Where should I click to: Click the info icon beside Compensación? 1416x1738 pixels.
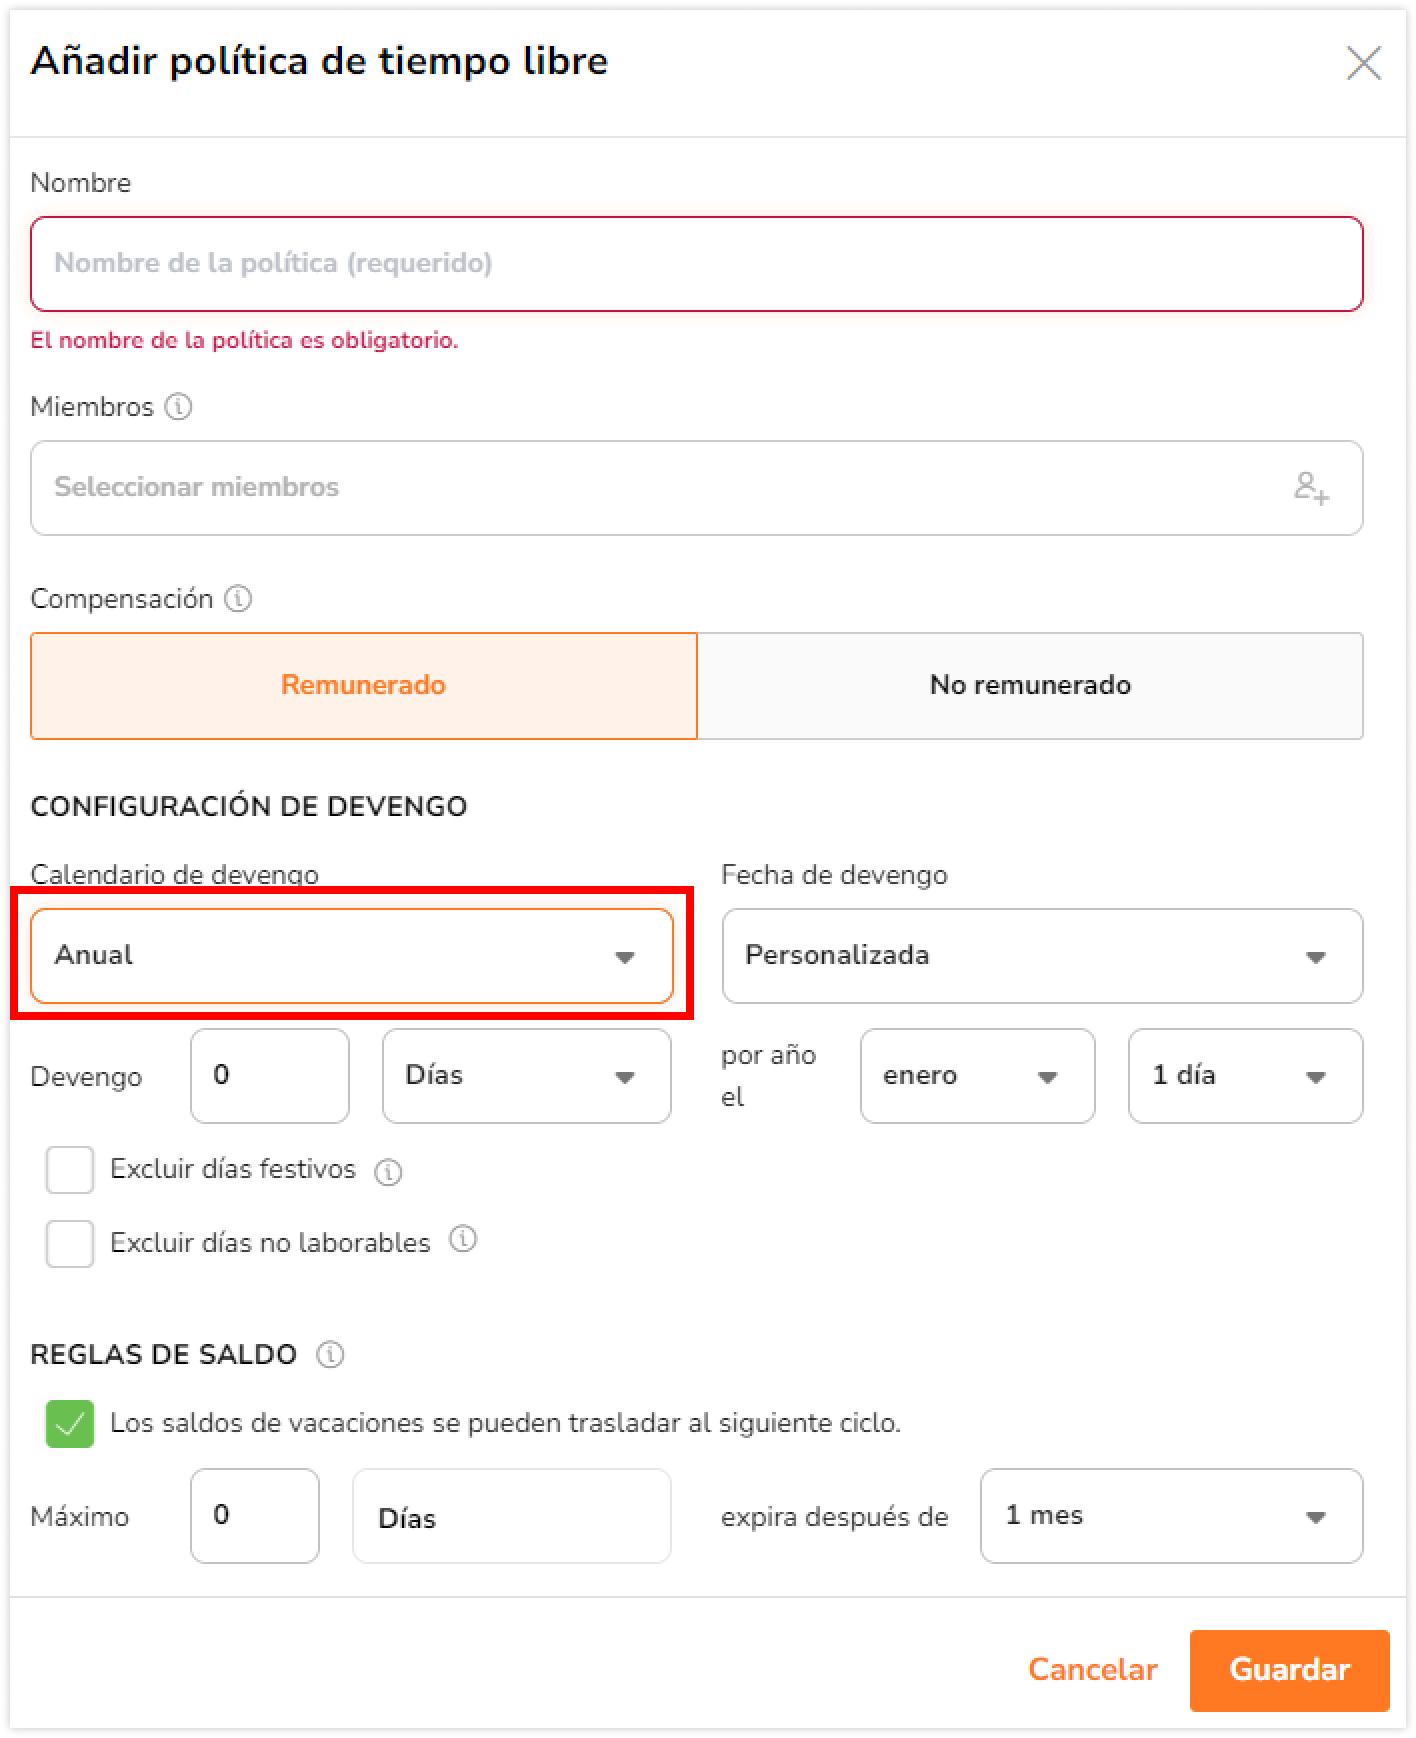(x=238, y=599)
